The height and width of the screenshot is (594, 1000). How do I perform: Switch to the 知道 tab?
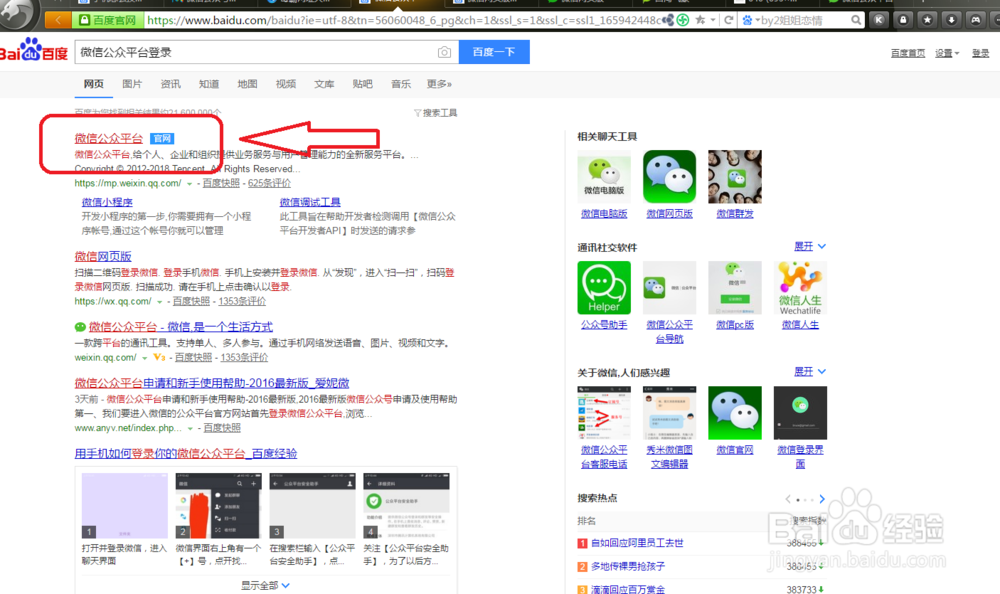coord(209,84)
